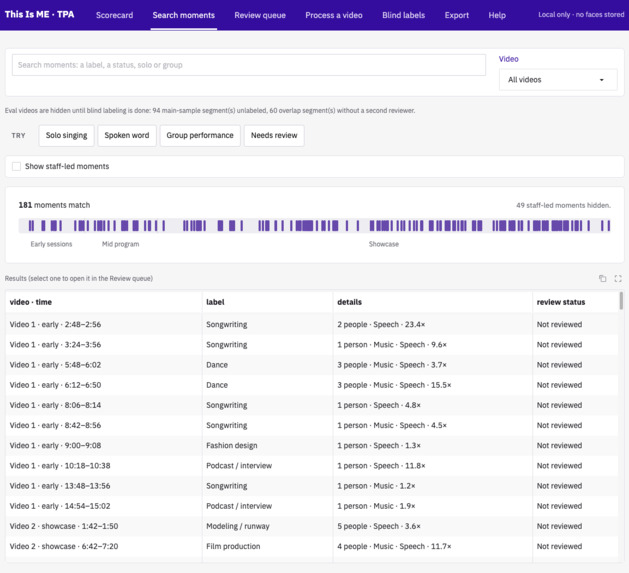The width and height of the screenshot is (629, 573).
Task: Open the Blind labels tab
Action: [403, 15]
